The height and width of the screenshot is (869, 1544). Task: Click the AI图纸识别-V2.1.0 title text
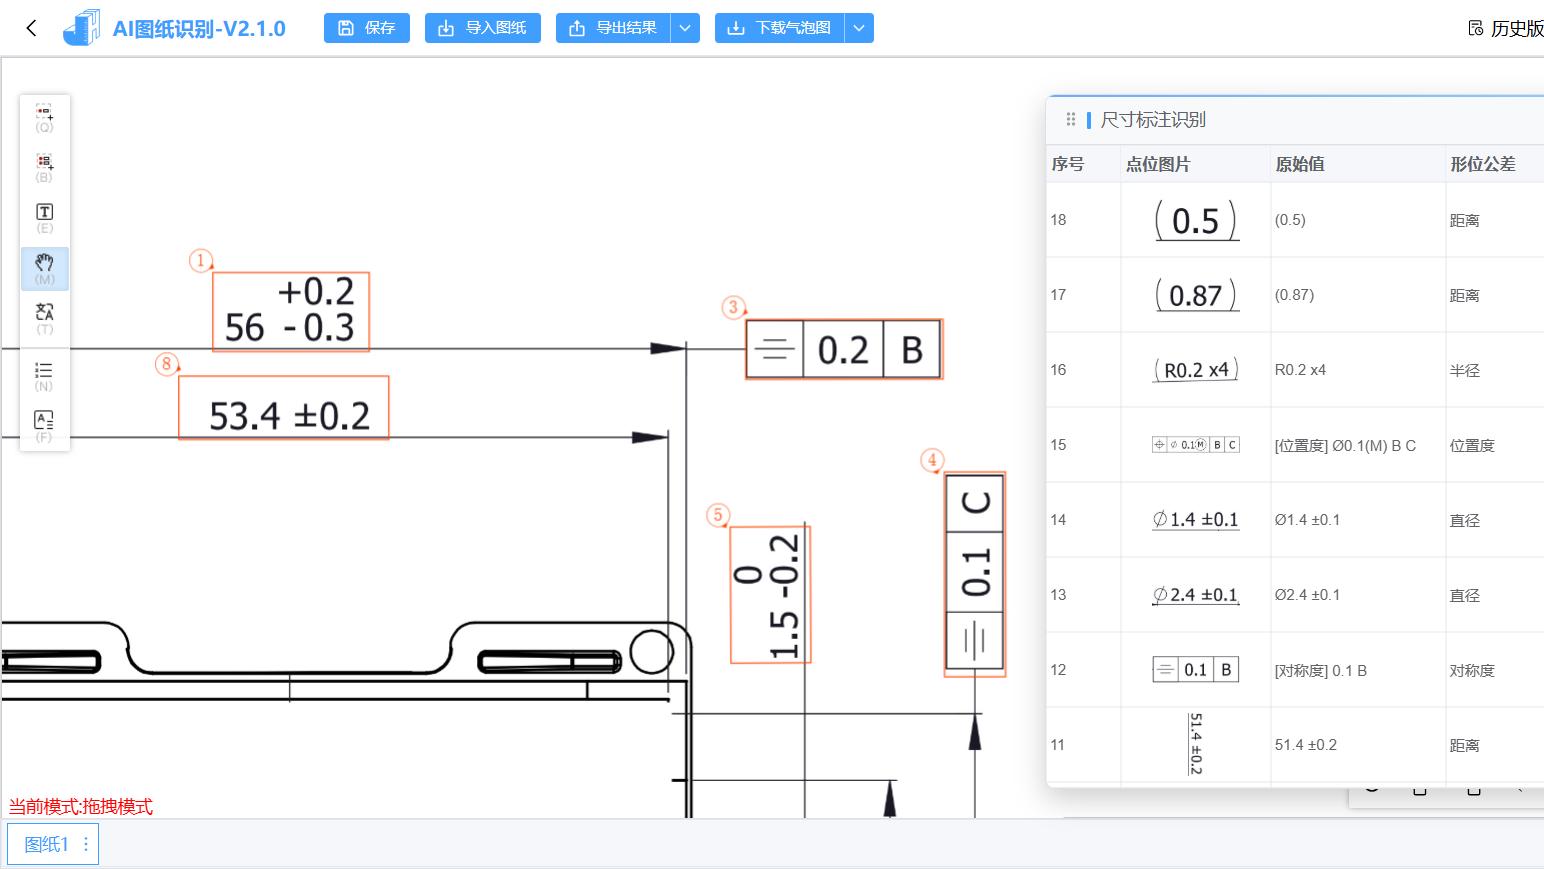pyautogui.click(x=199, y=29)
